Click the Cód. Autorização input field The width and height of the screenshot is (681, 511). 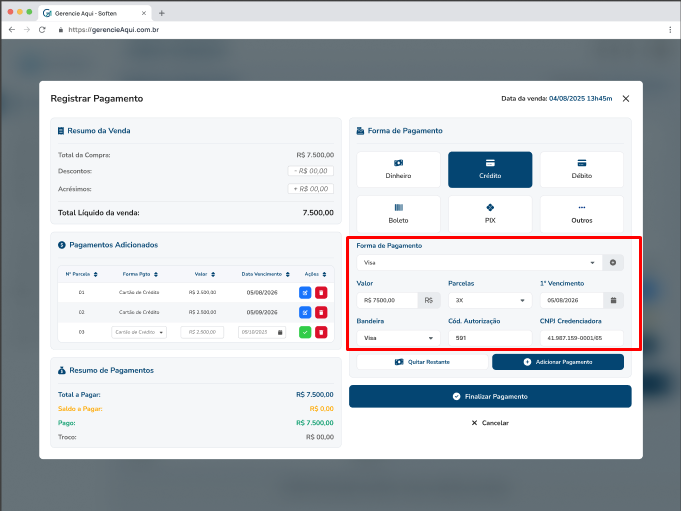(490, 338)
